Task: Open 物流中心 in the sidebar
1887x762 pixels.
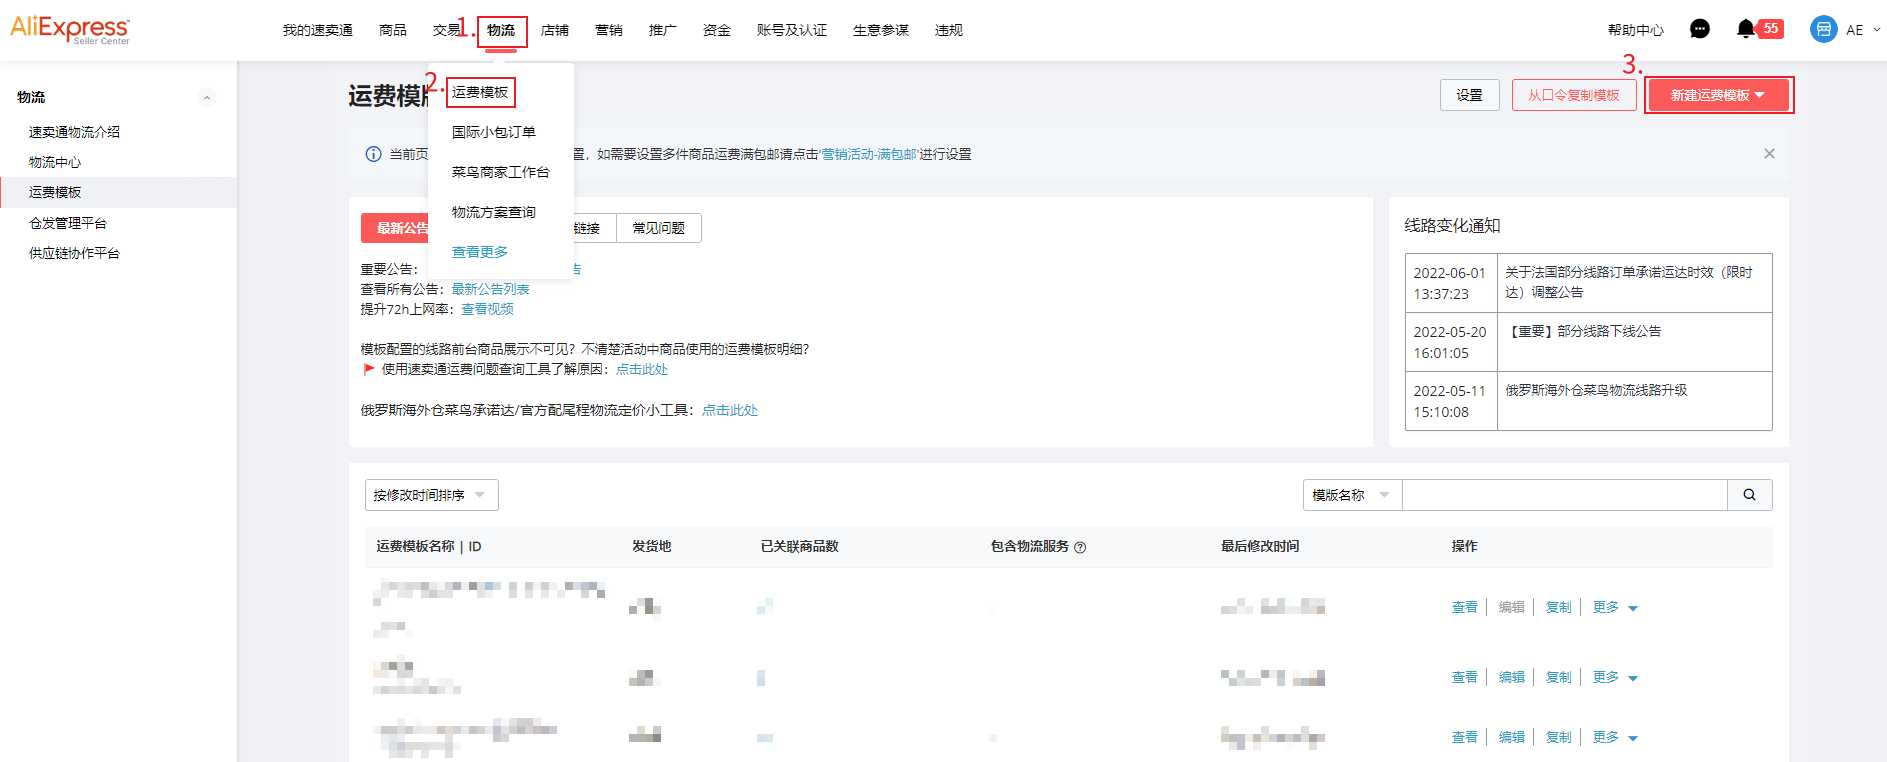Action: (x=55, y=162)
